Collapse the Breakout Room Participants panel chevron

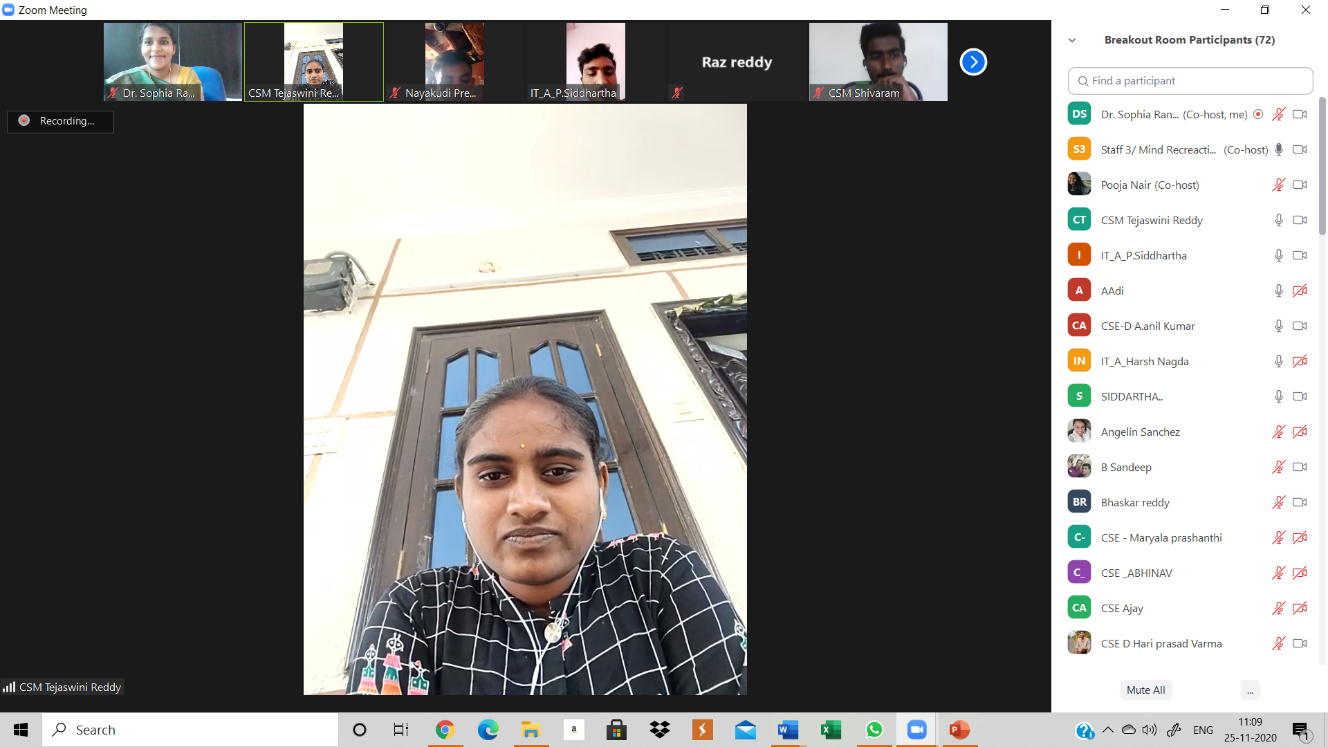pos(1073,41)
